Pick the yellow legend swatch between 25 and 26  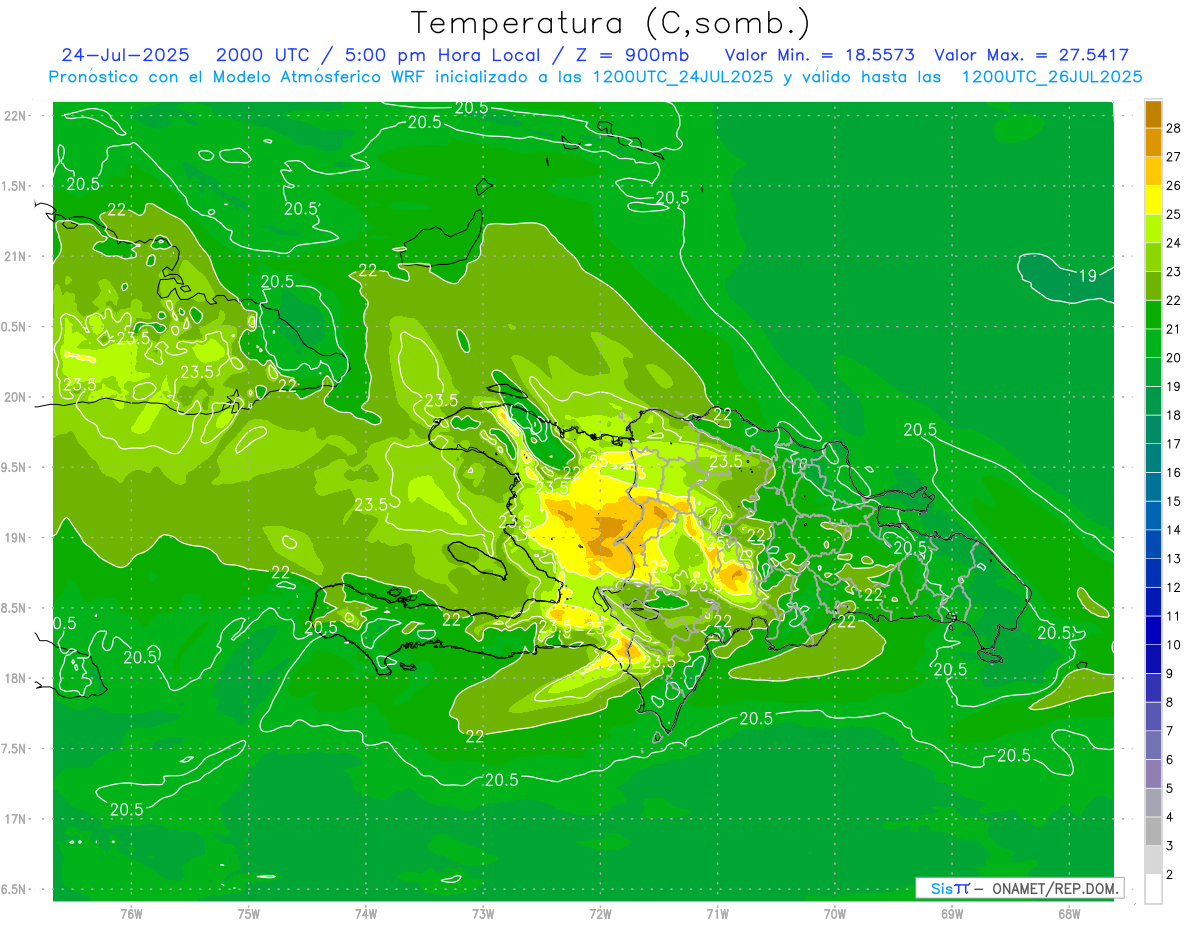click(1154, 200)
